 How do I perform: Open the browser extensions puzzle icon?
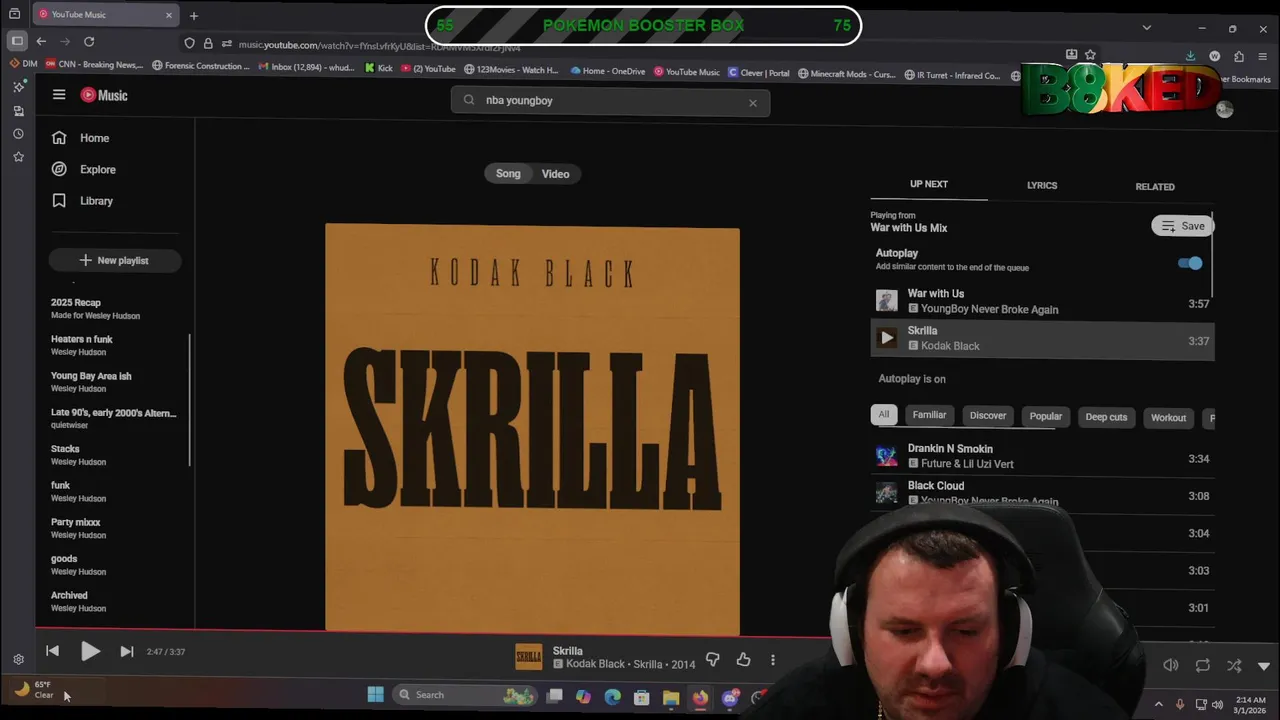pos(1239,56)
